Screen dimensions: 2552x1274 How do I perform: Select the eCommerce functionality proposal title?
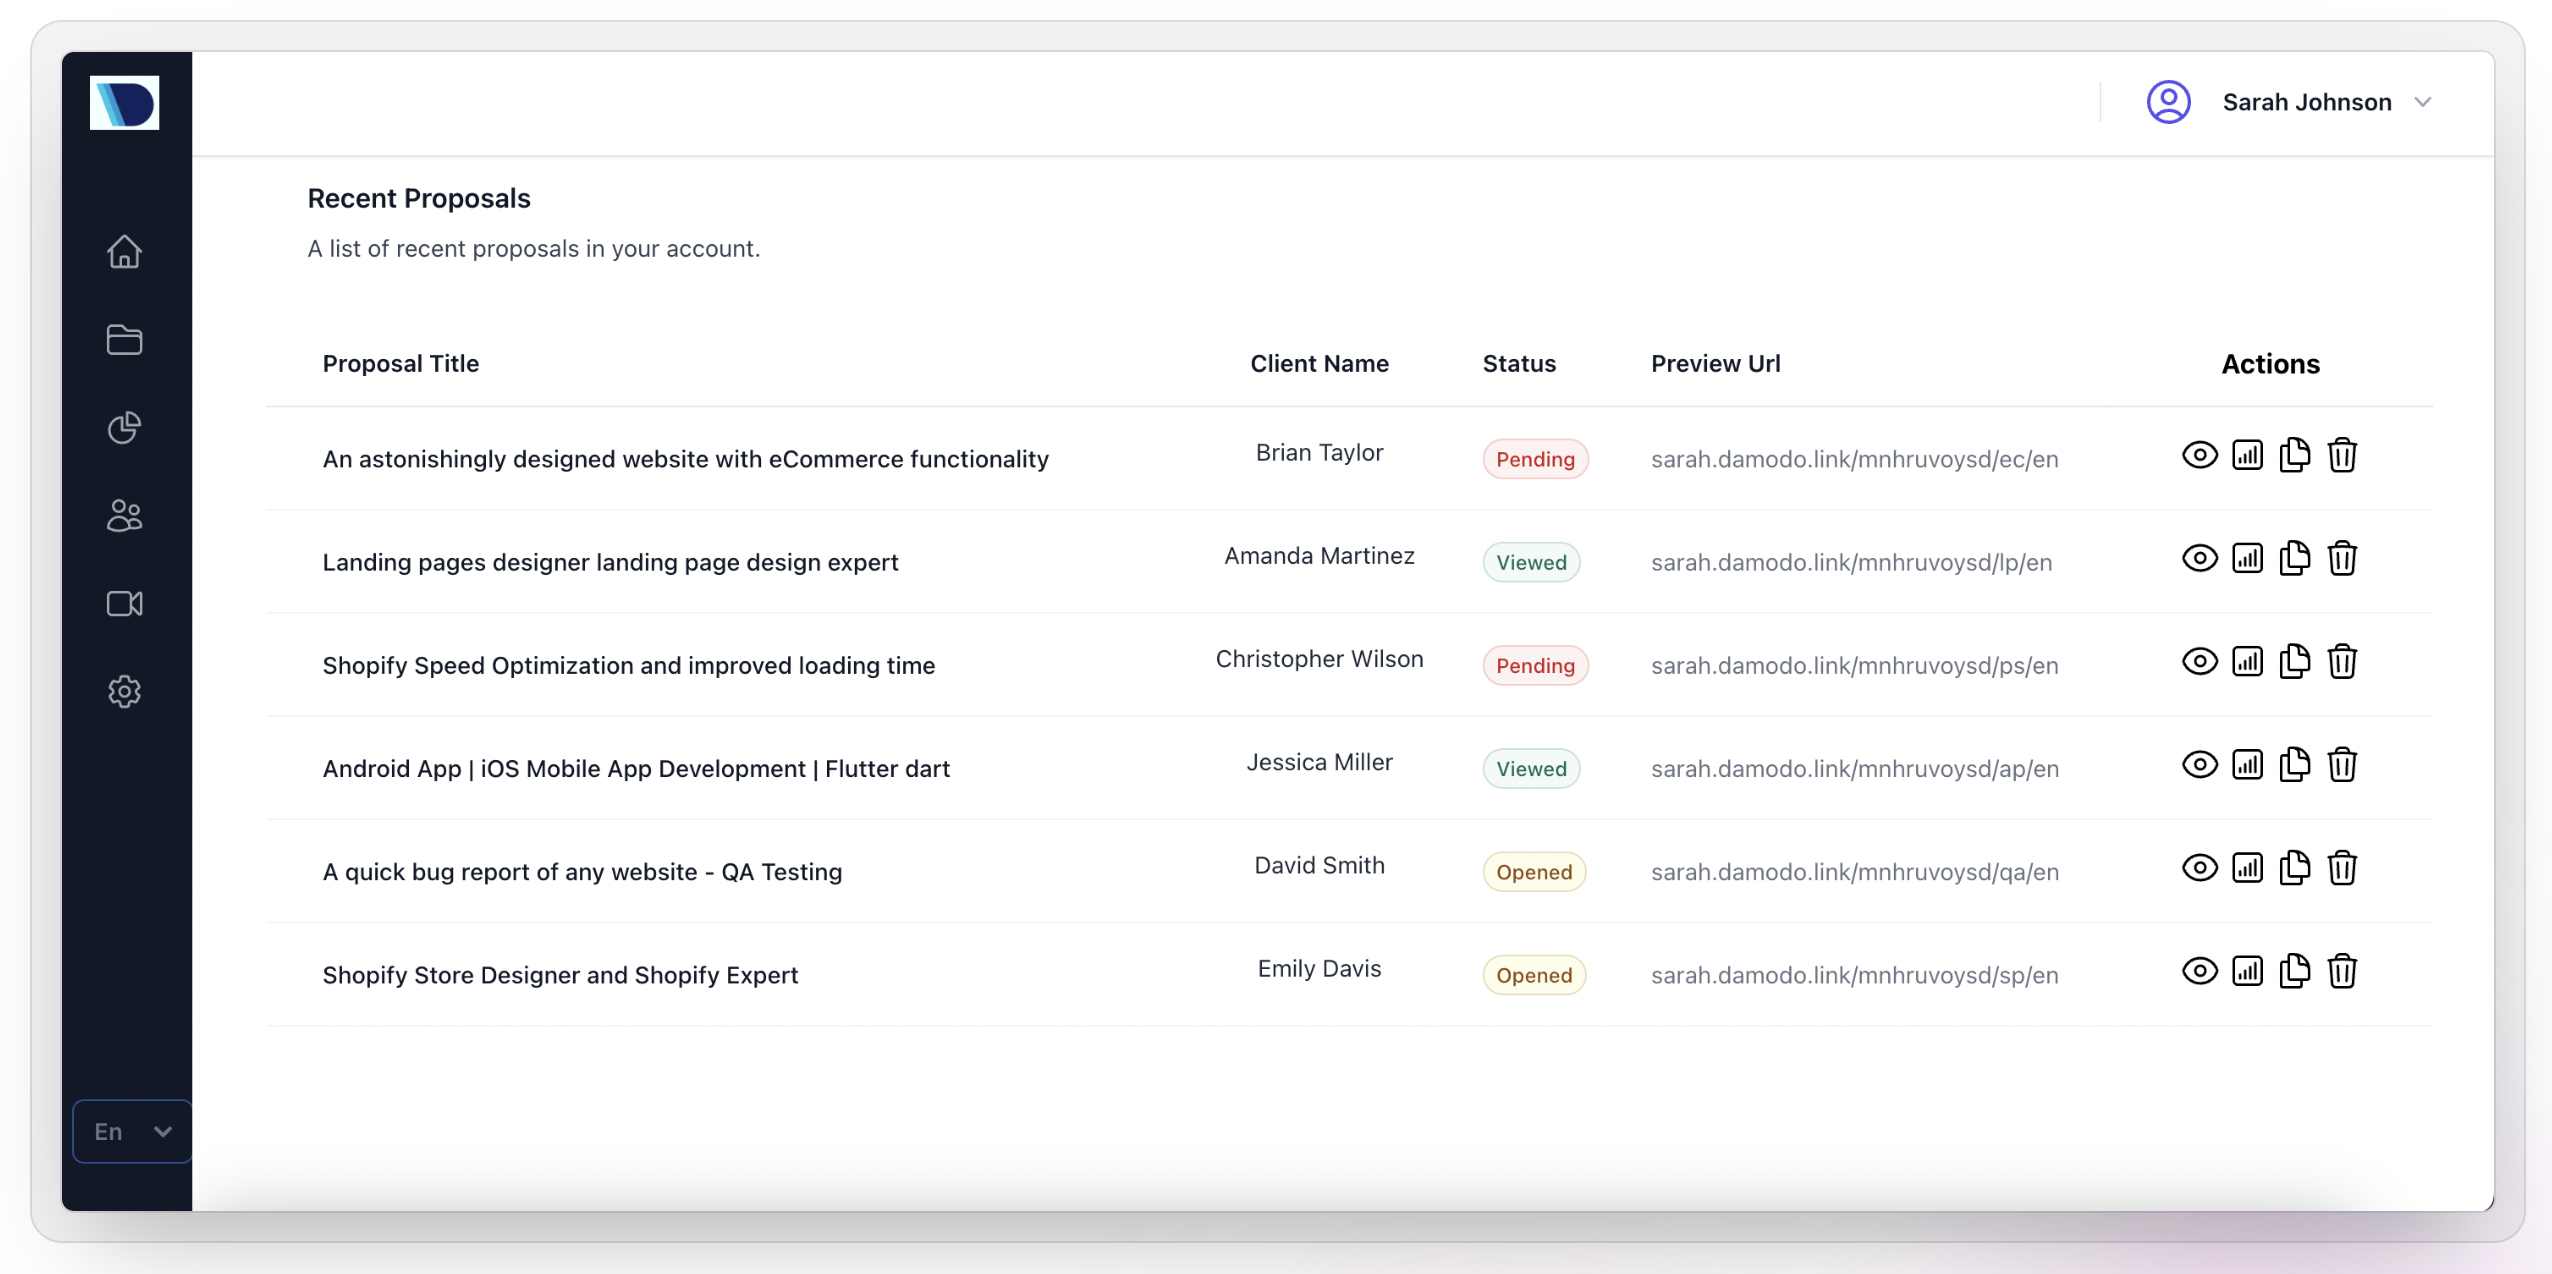pyautogui.click(x=685, y=459)
